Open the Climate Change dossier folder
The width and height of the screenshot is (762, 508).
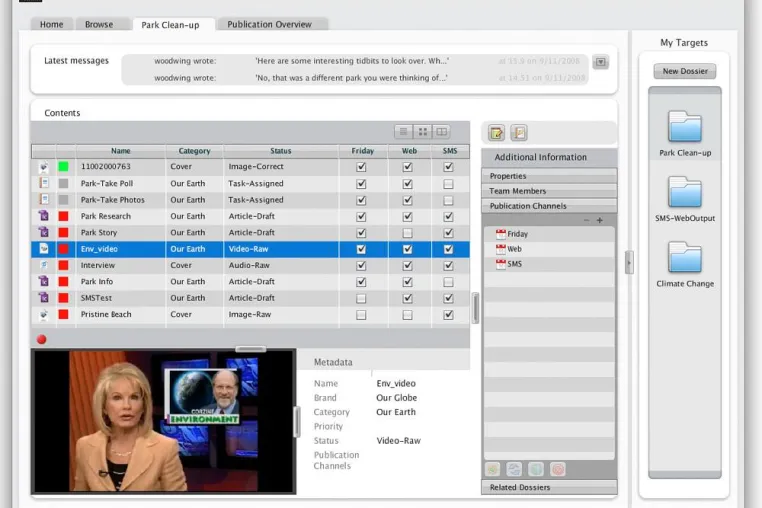685,257
